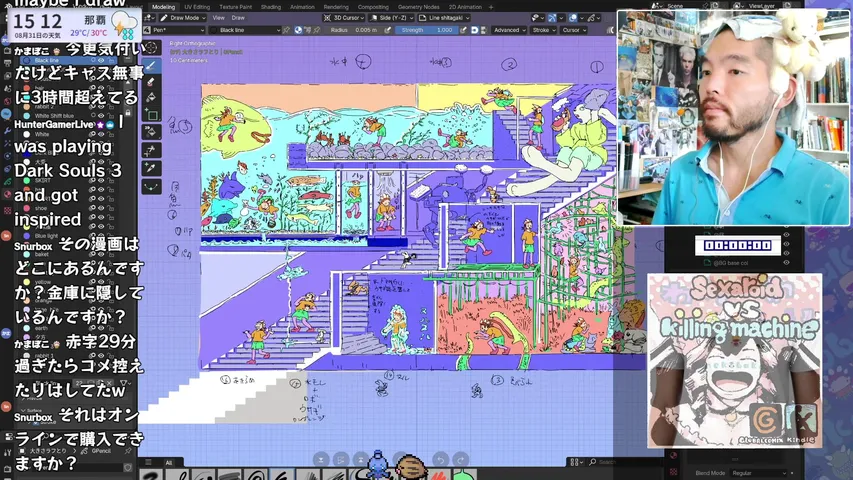Screen dimensions: 853x480
Task: Click the asset shelf Search field
Action: [x=626, y=462]
